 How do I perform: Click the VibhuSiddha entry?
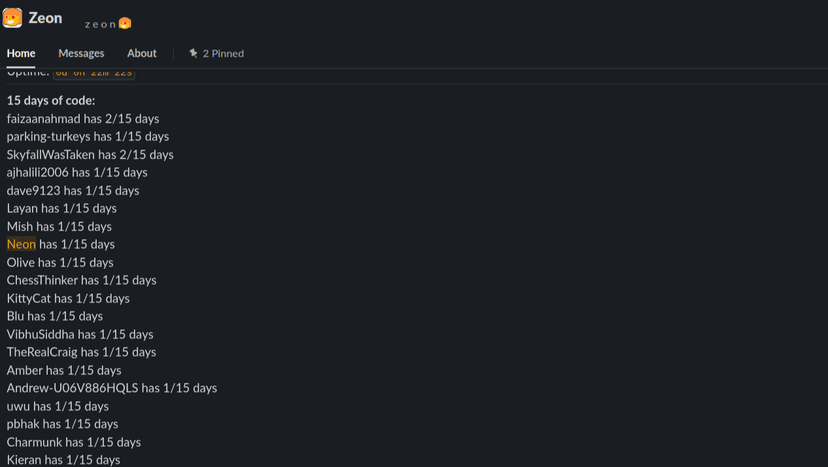tap(80, 334)
